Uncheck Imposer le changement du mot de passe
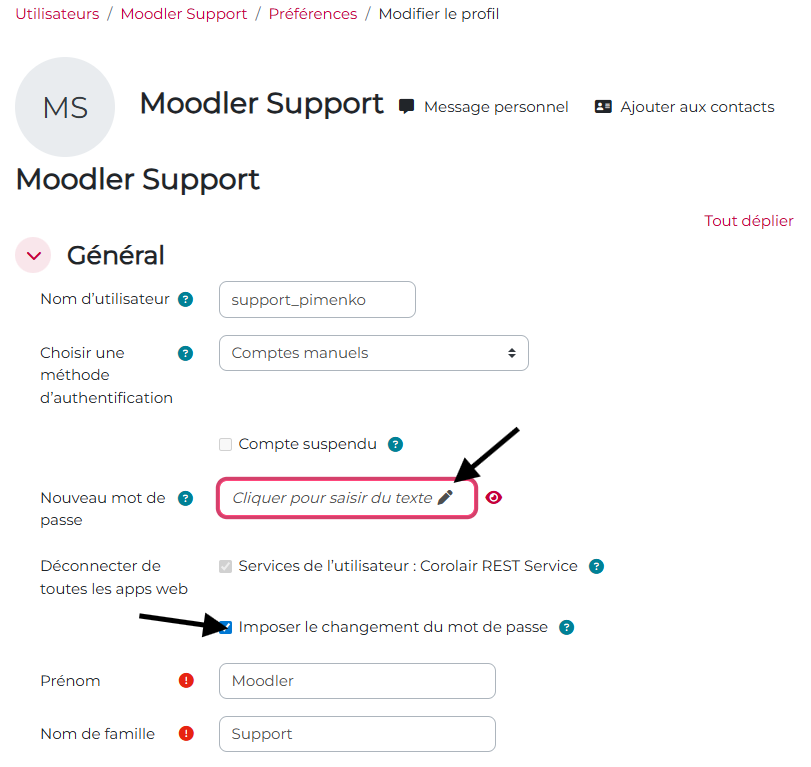 [x=226, y=628]
